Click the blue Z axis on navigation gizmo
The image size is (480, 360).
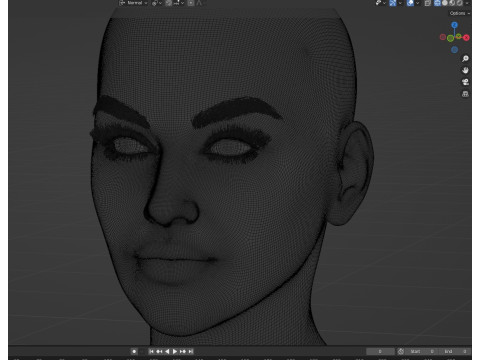tap(454, 25)
